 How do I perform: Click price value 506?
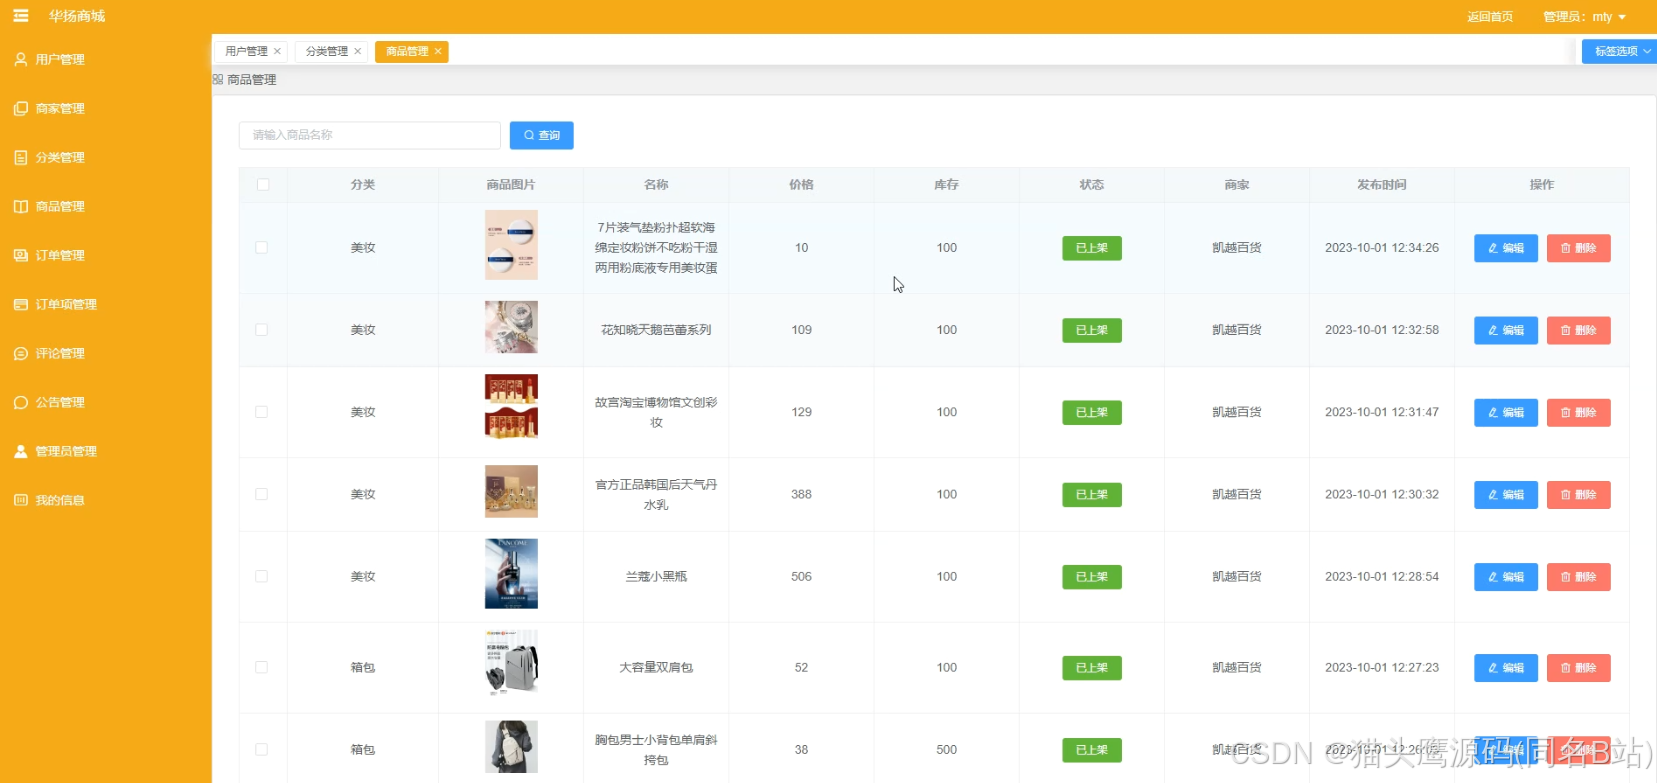click(801, 577)
